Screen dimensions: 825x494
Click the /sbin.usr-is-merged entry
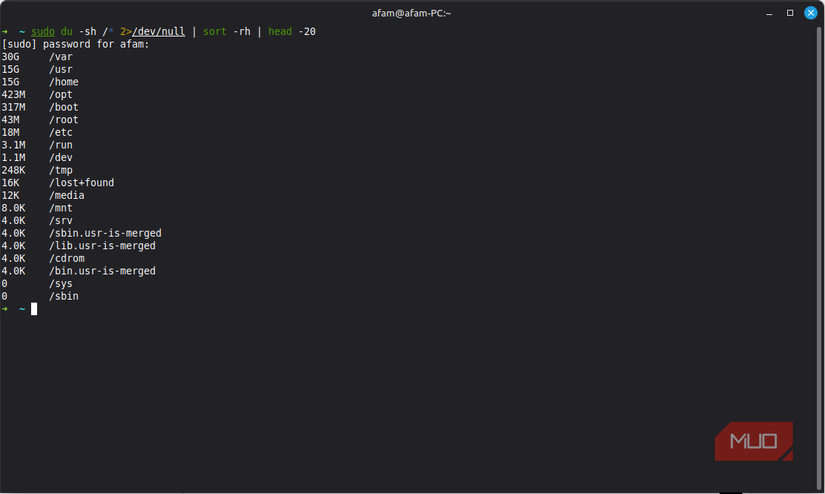[x=105, y=234]
